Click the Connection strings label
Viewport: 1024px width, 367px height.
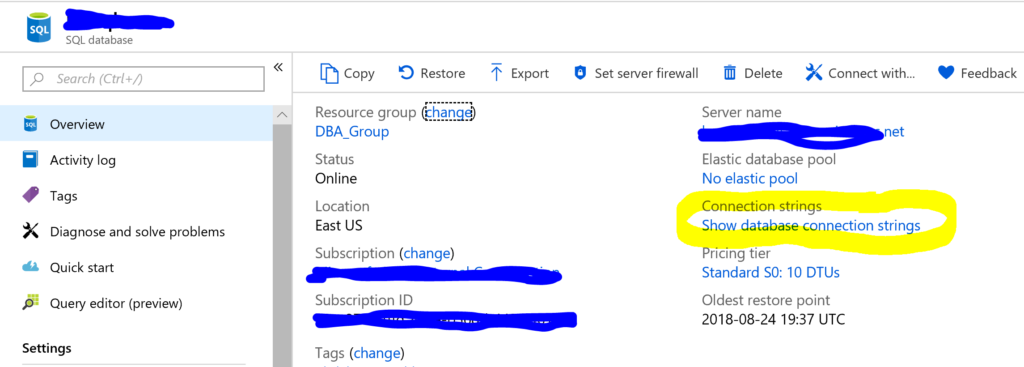[761, 206]
